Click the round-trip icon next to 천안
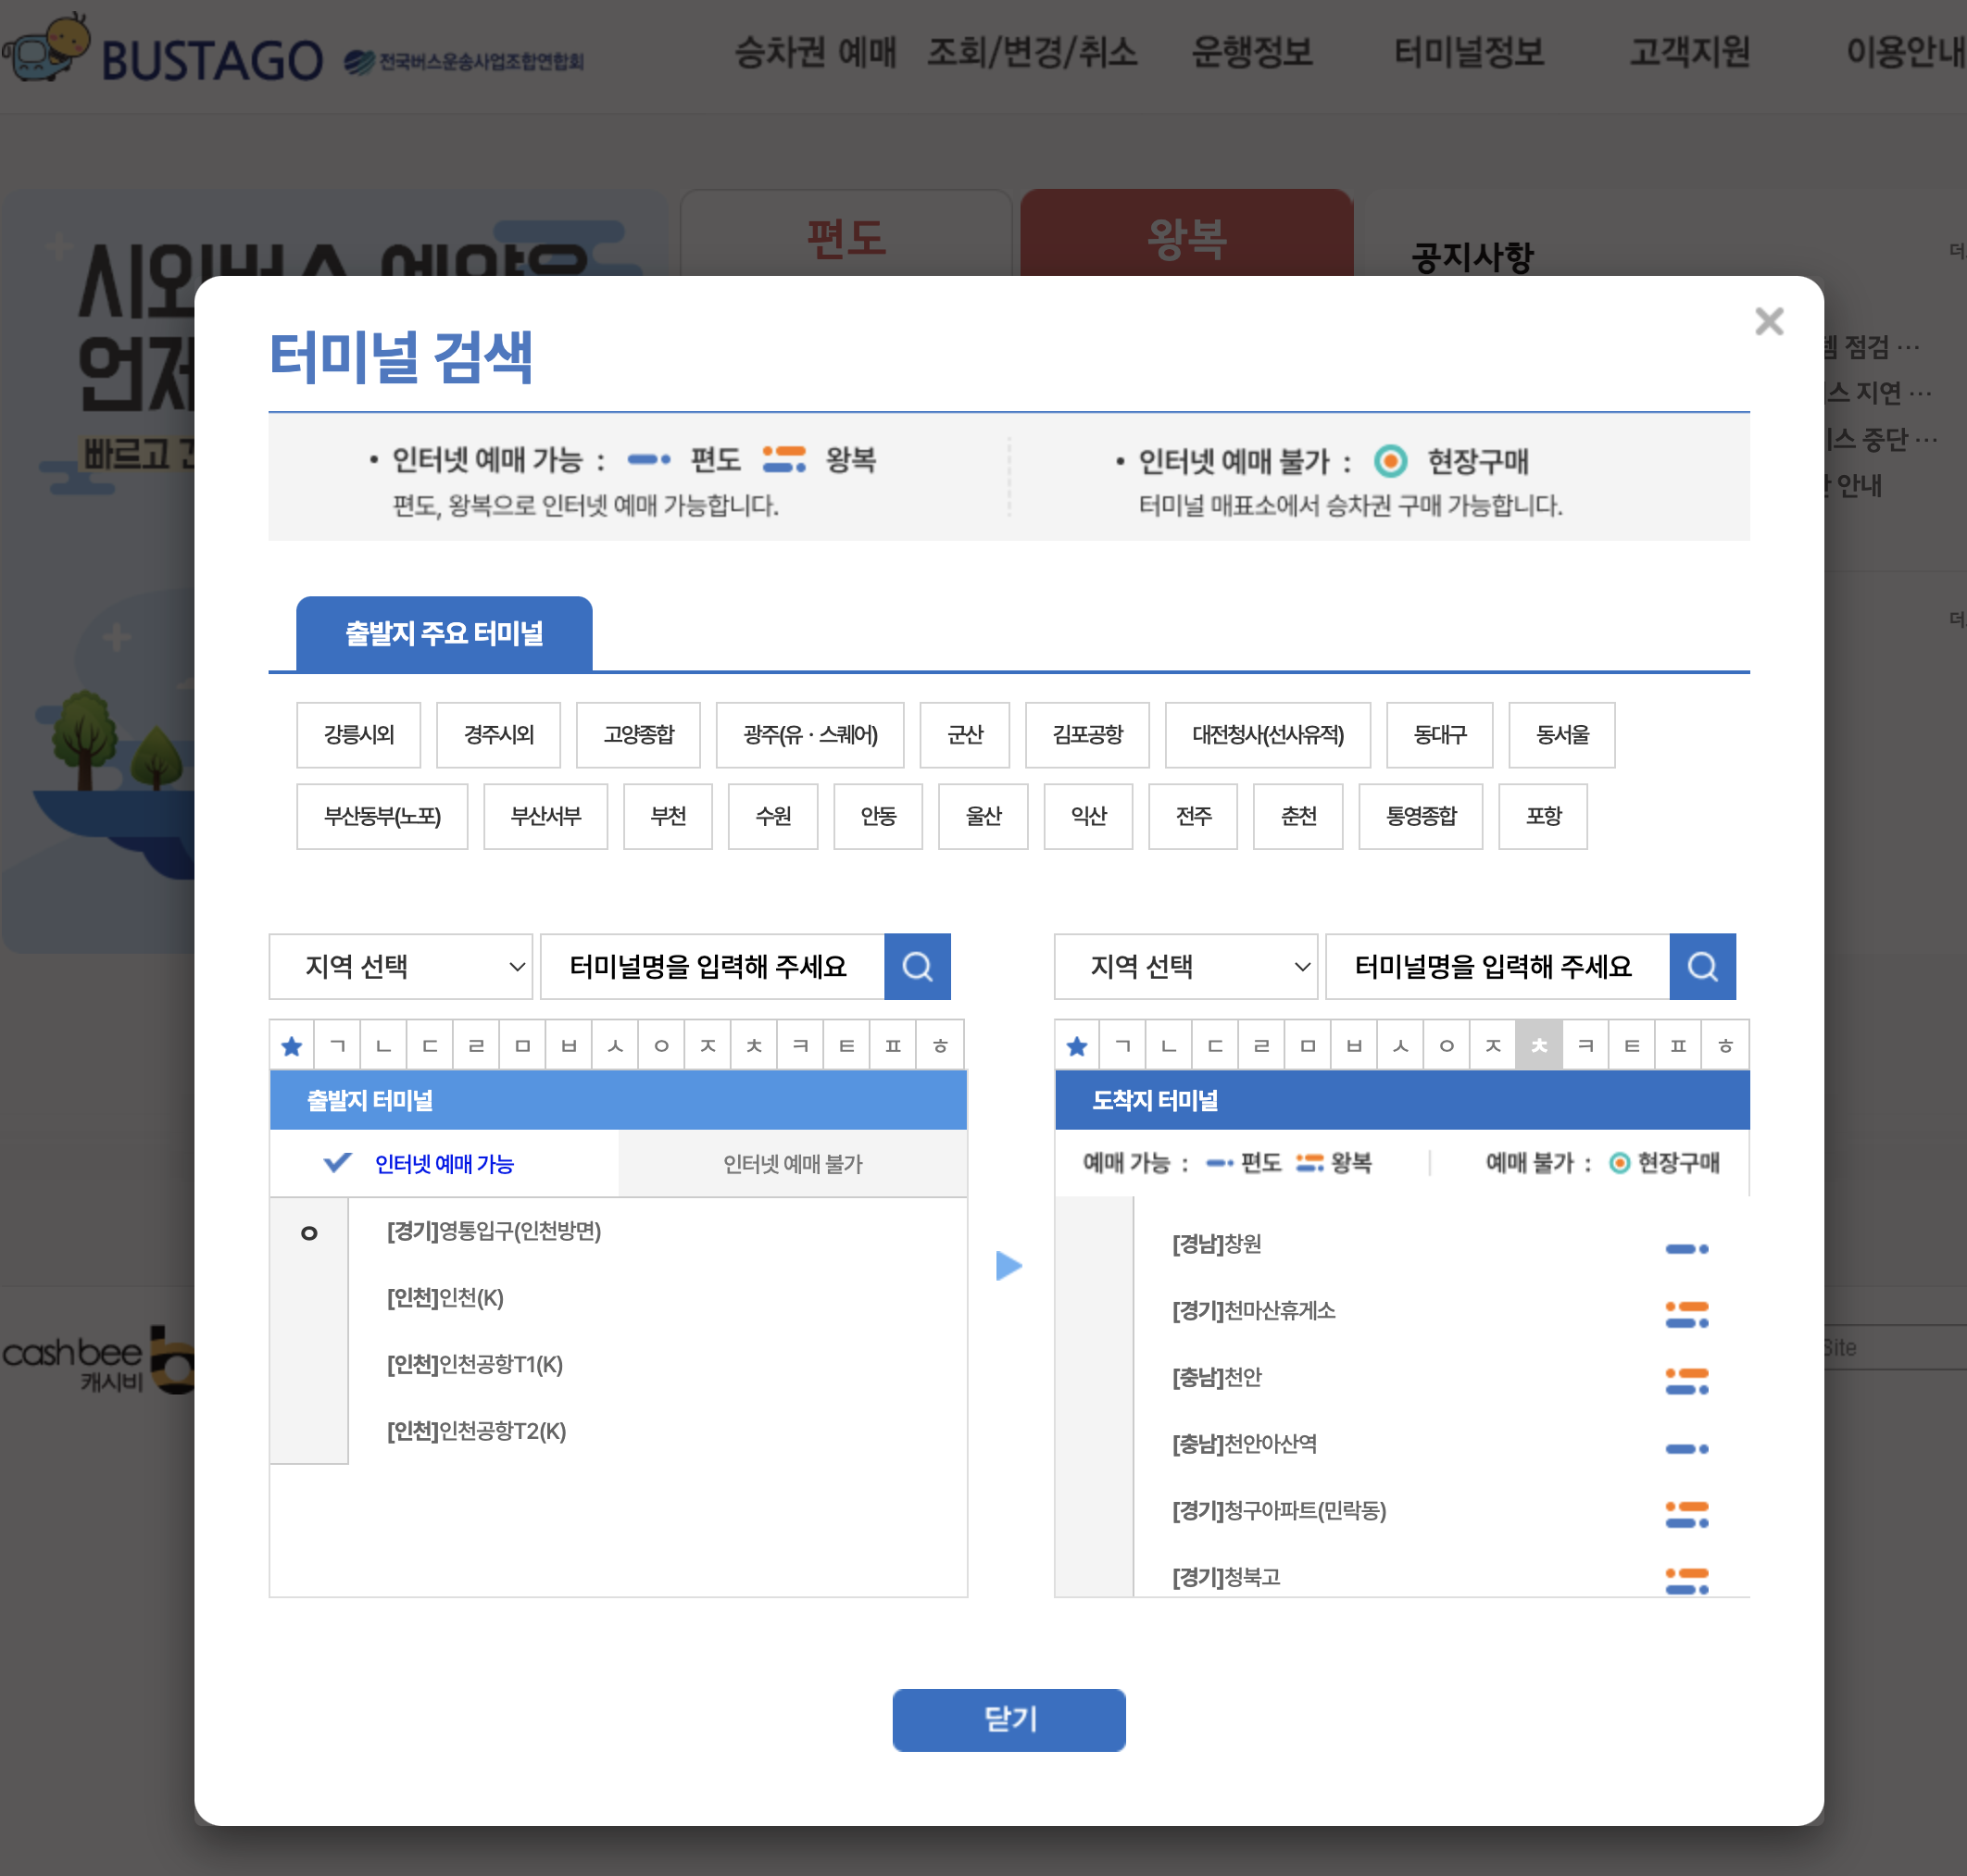 (x=1686, y=1381)
